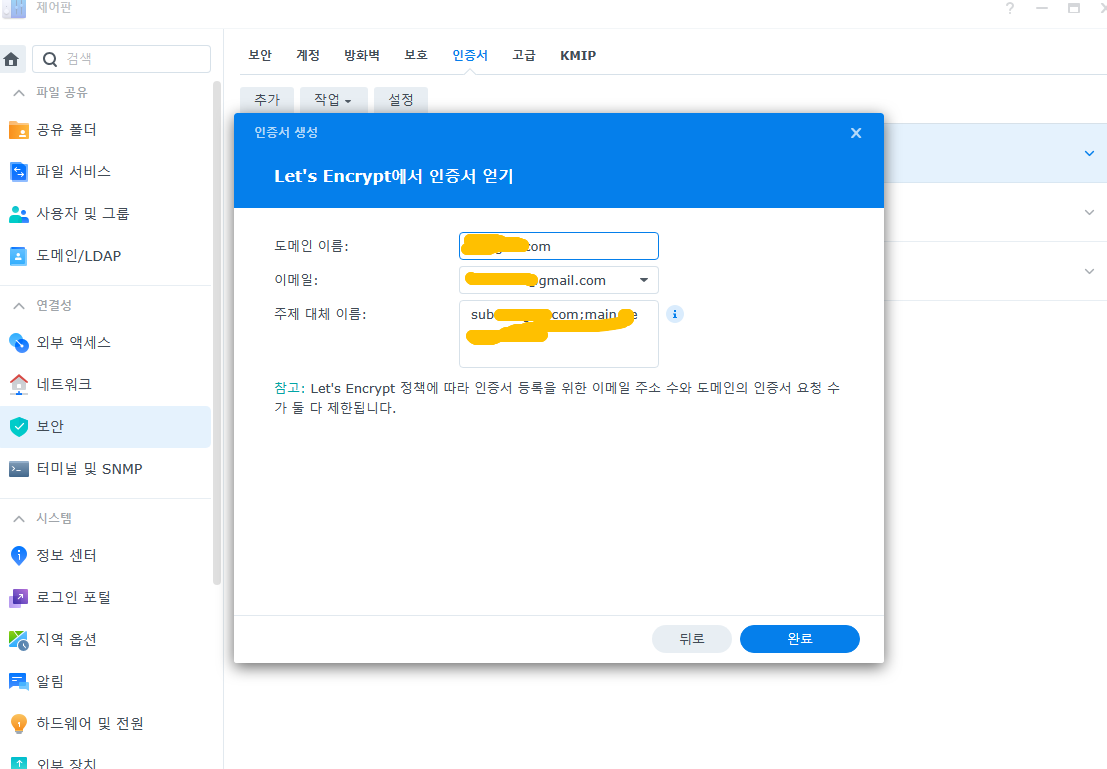
Task: Open the help question mark icon
Action: (x=1010, y=8)
